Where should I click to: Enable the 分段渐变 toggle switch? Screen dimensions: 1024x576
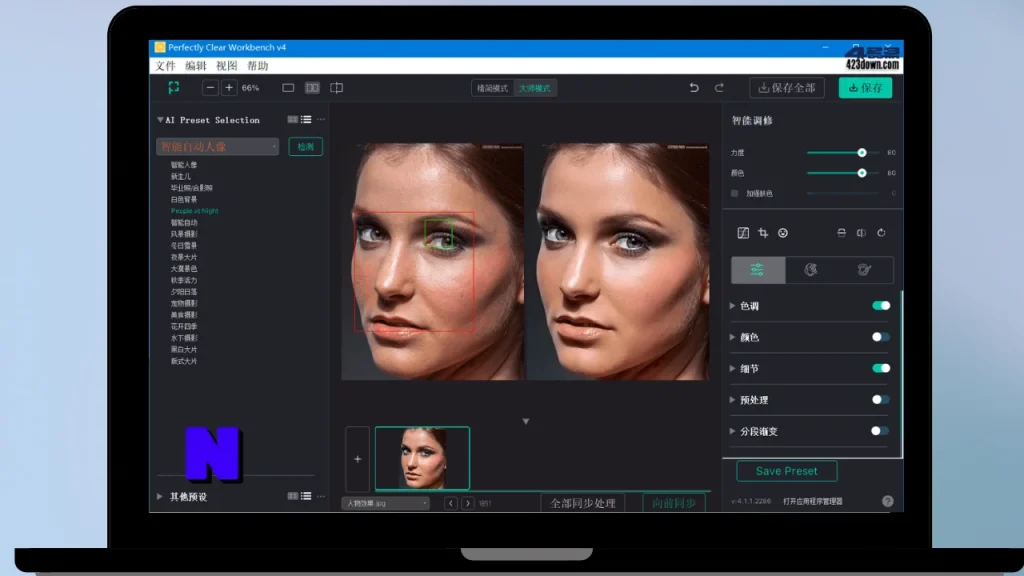tap(880, 431)
